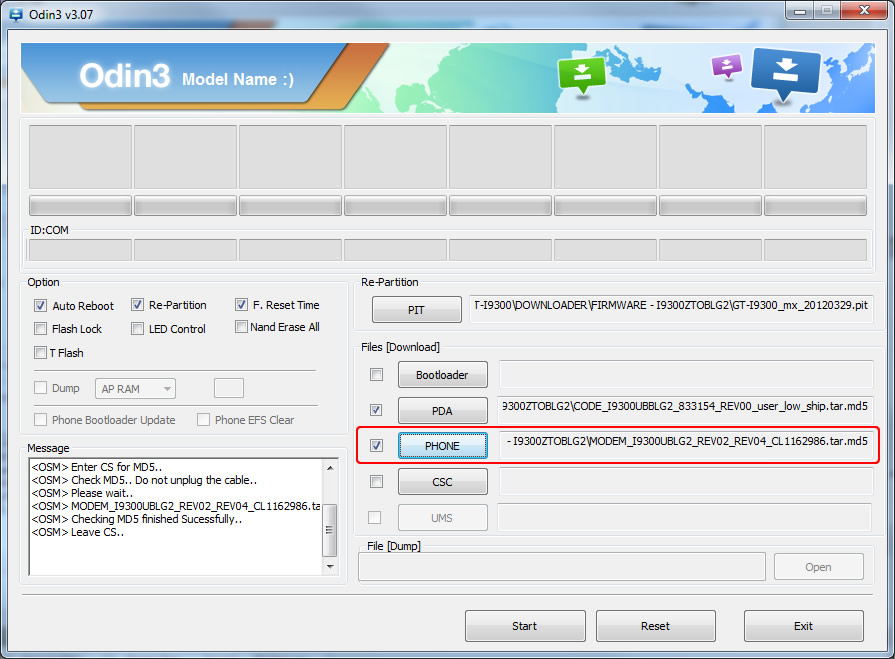Click the Open dump file button
The height and width of the screenshot is (659, 895).
pos(819,567)
